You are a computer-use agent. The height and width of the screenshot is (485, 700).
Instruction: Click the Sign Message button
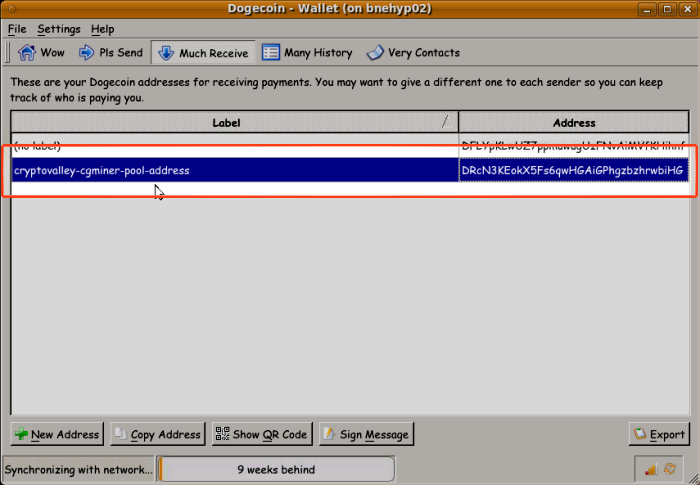367,434
